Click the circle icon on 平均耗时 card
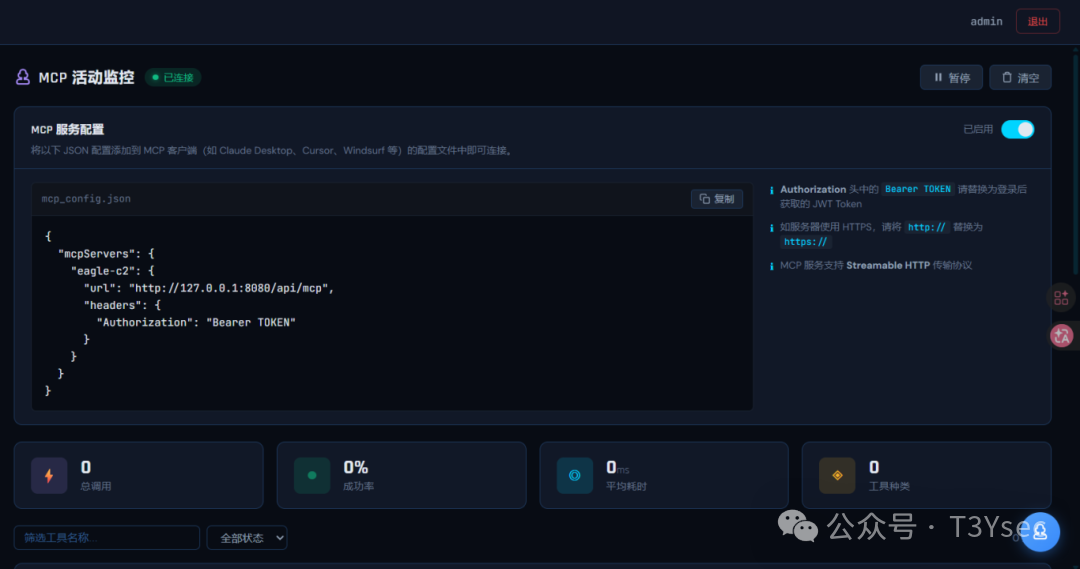Image resolution: width=1080 pixels, height=569 pixels. 574,475
